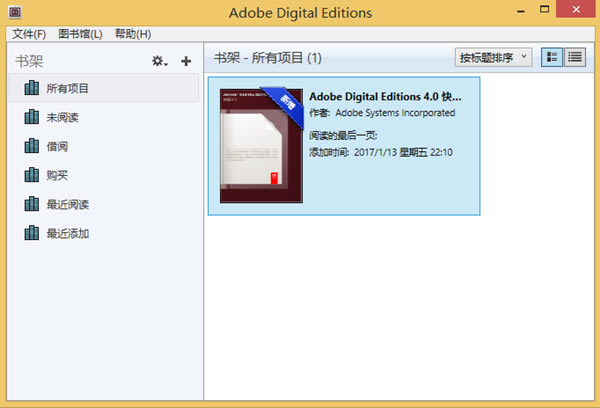Click the 最近阅读 bookshelf icon
The width and height of the screenshot is (600, 408).
(31, 204)
